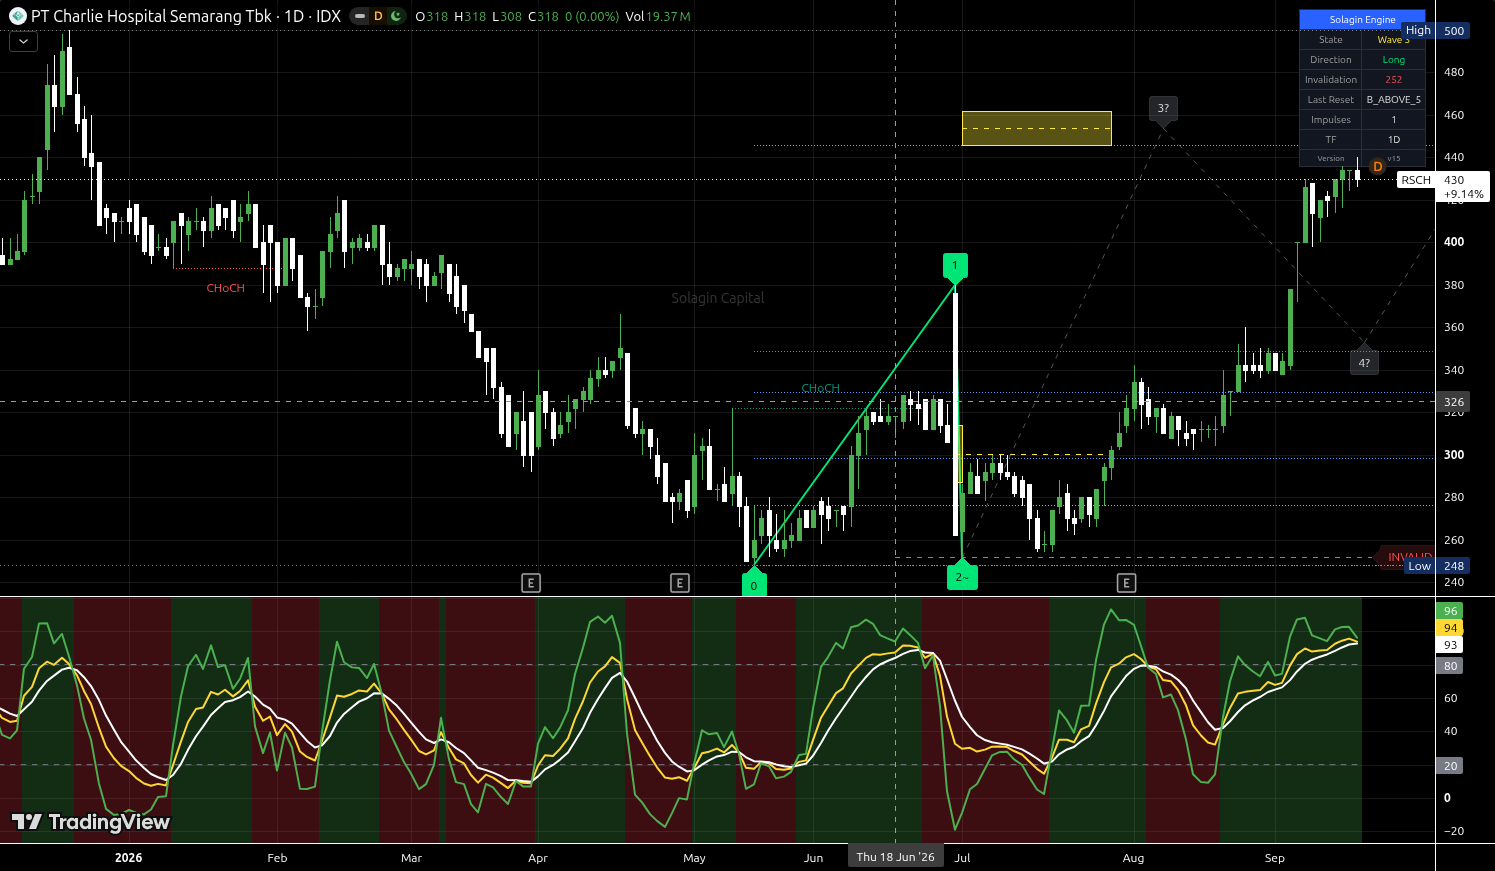The width and height of the screenshot is (1495, 871).
Task: Collapse the indicator legend with the chevron
Action: (23, 41)
